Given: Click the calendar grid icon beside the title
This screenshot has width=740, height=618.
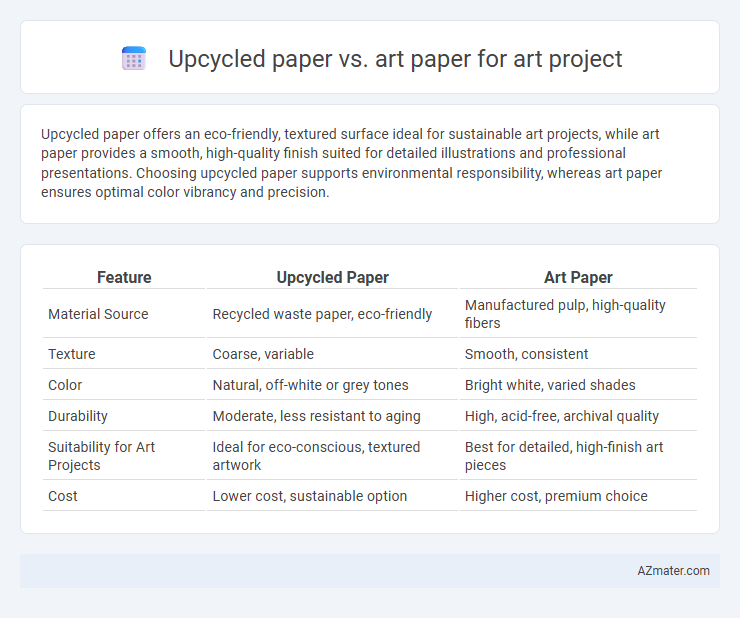Looking at the screenshot, I should click(134, 59).
